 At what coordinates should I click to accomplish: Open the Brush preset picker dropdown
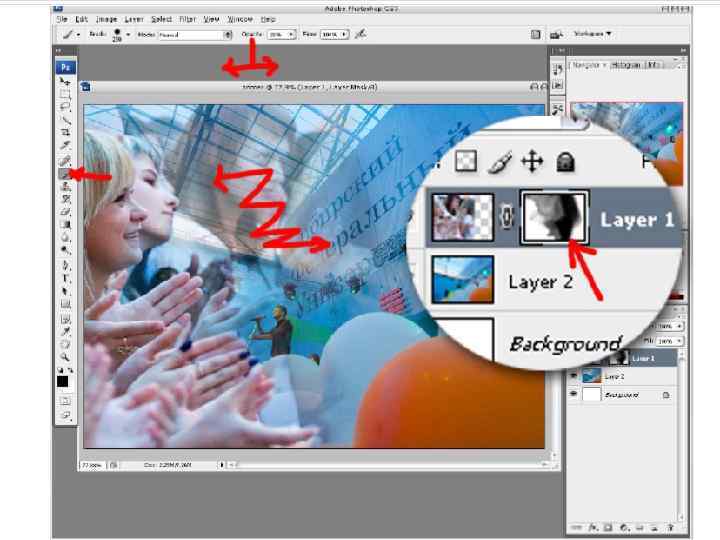tap(128, 34)
